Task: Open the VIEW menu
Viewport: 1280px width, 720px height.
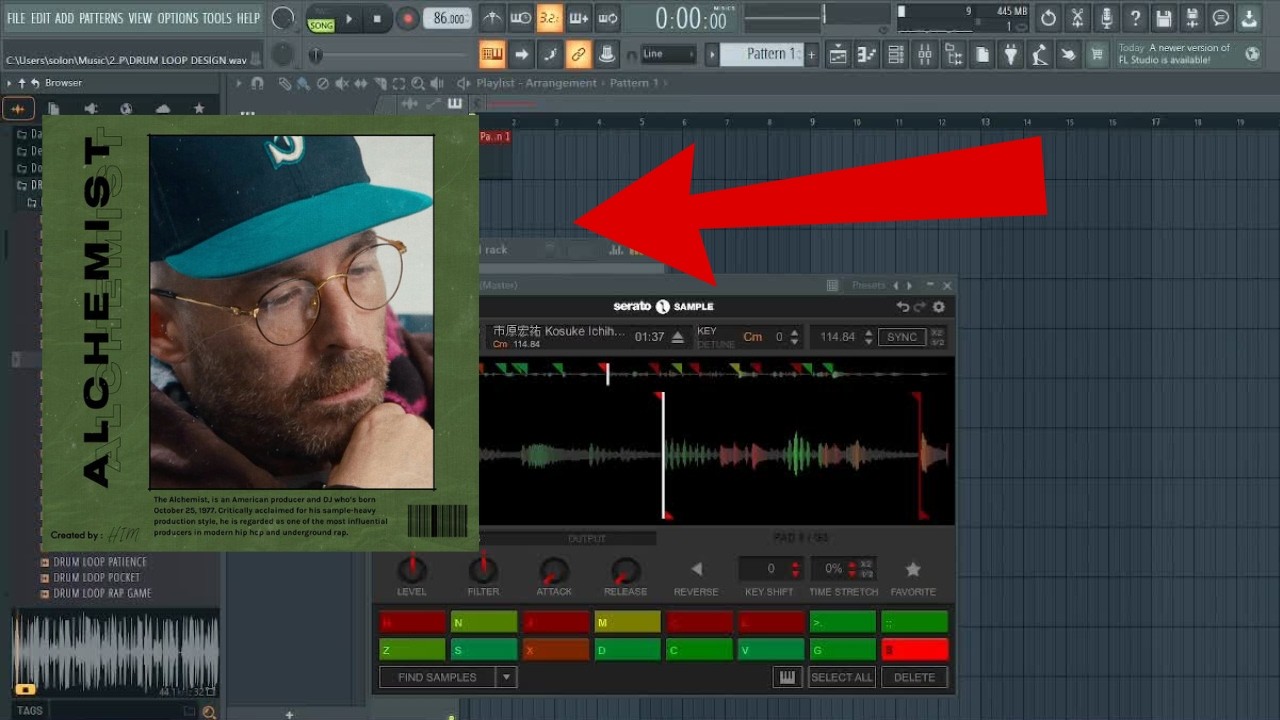Action: pos(140,18)
